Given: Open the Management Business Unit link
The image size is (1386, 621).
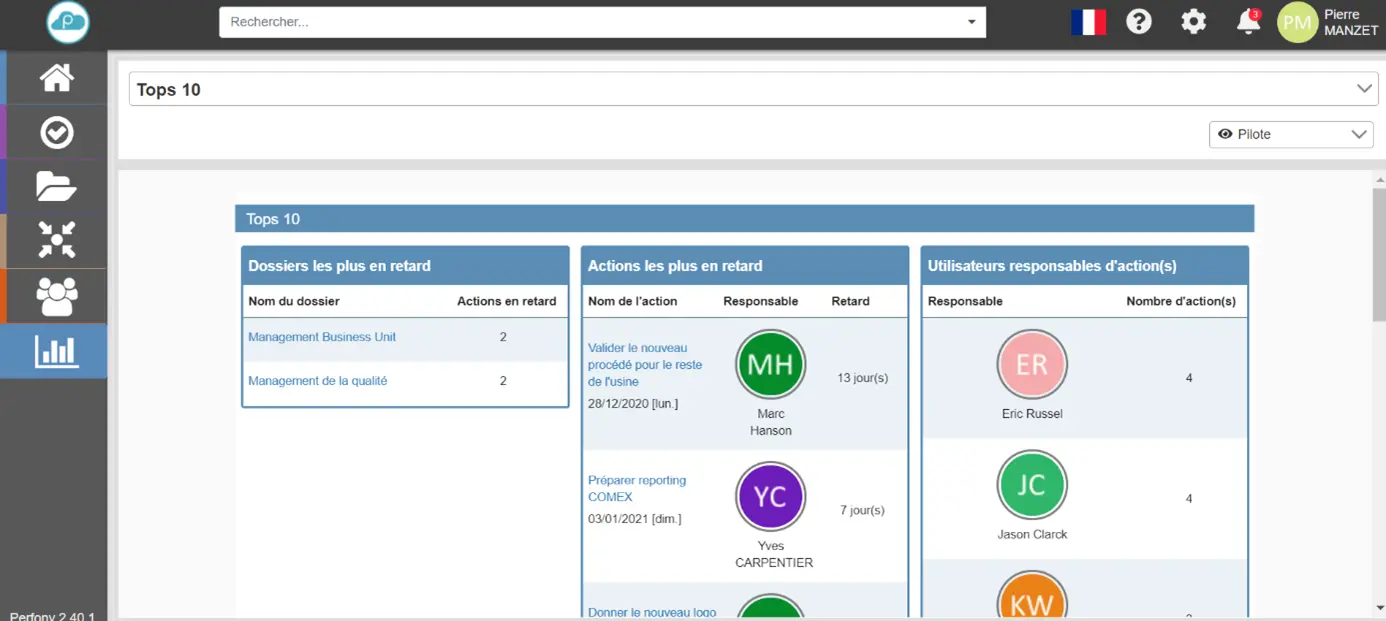Looking at the screenshot, I should click(322, 338).
